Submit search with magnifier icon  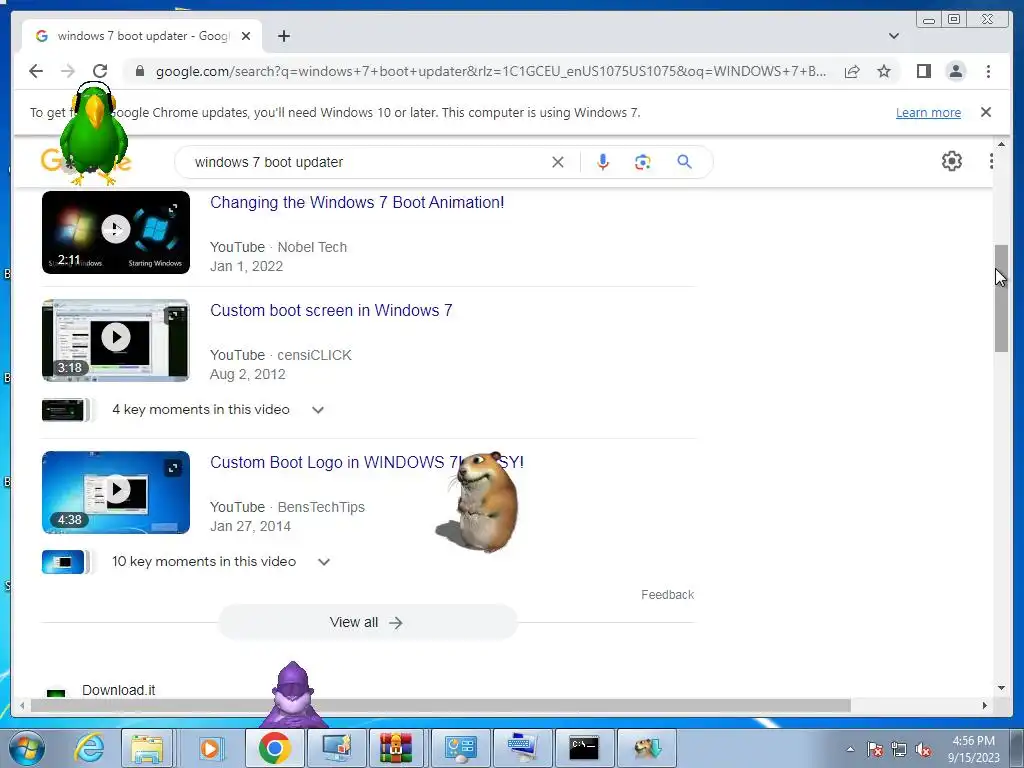(684, 162)
